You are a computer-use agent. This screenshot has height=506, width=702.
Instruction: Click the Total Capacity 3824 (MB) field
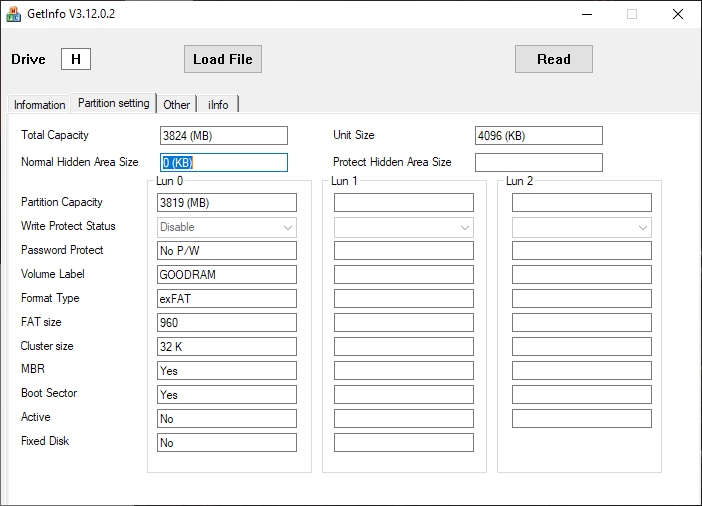[x=223, y=136]
